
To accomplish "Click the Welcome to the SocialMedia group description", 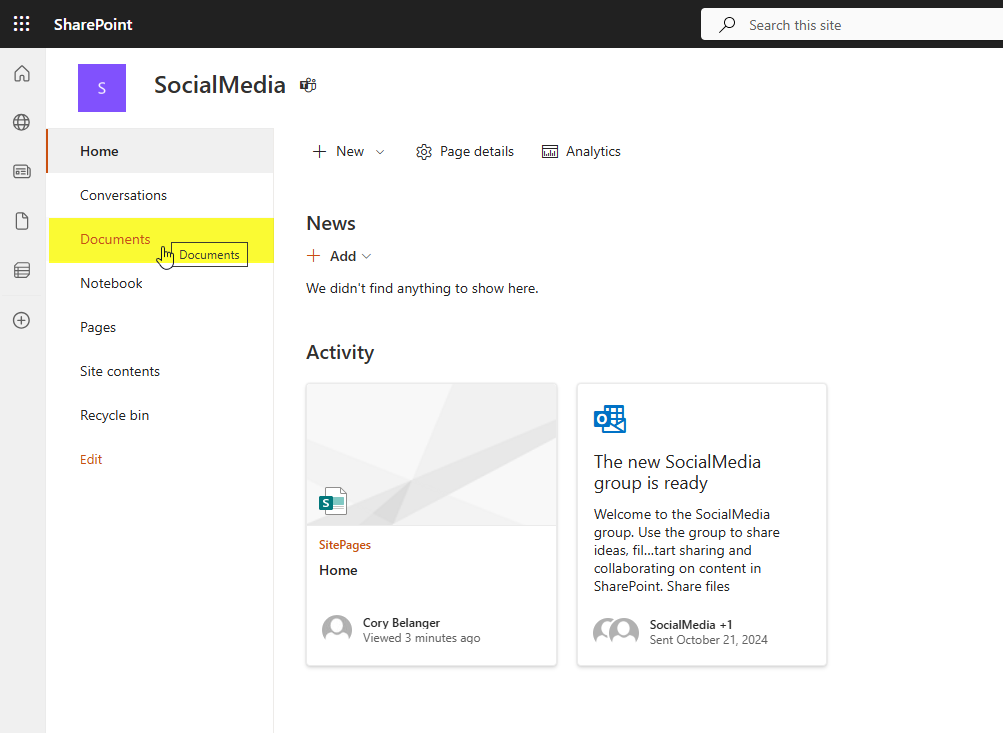I will tap(686, 550).
